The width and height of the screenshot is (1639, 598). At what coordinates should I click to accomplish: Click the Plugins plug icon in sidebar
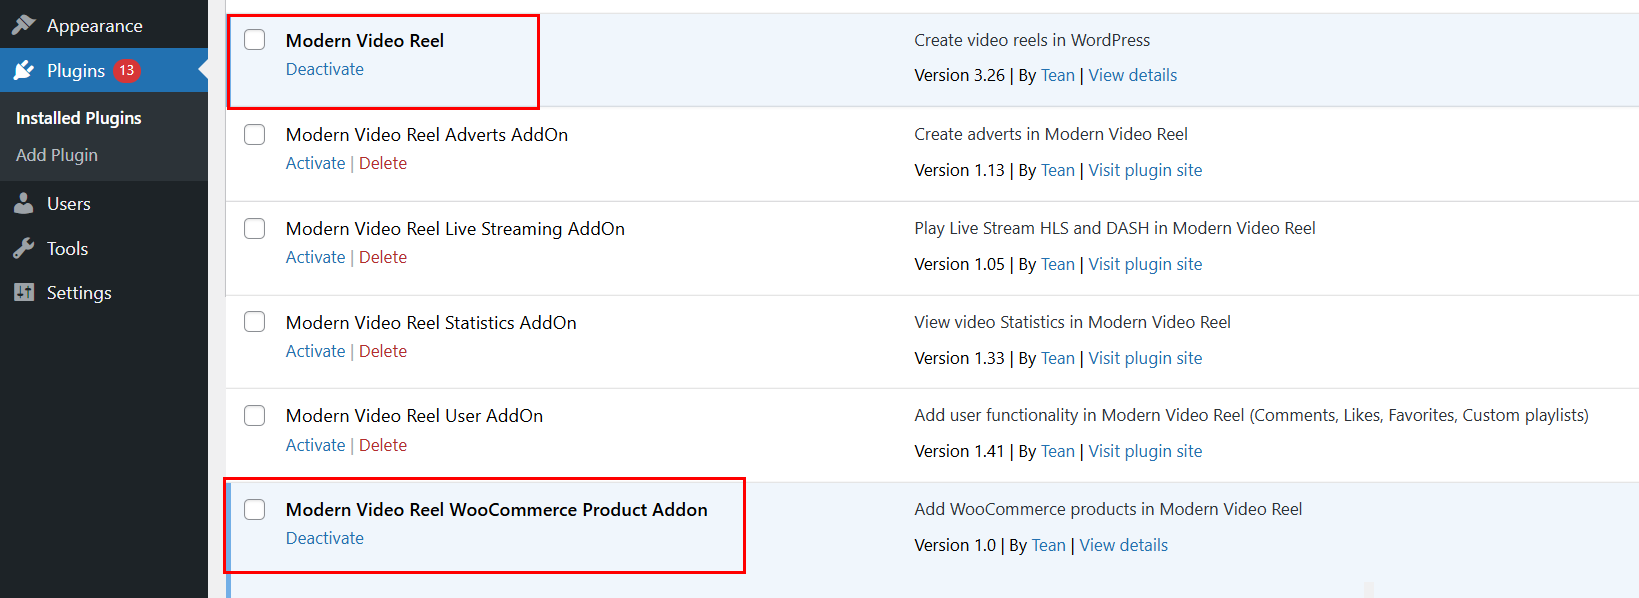[x=24, y=70]
